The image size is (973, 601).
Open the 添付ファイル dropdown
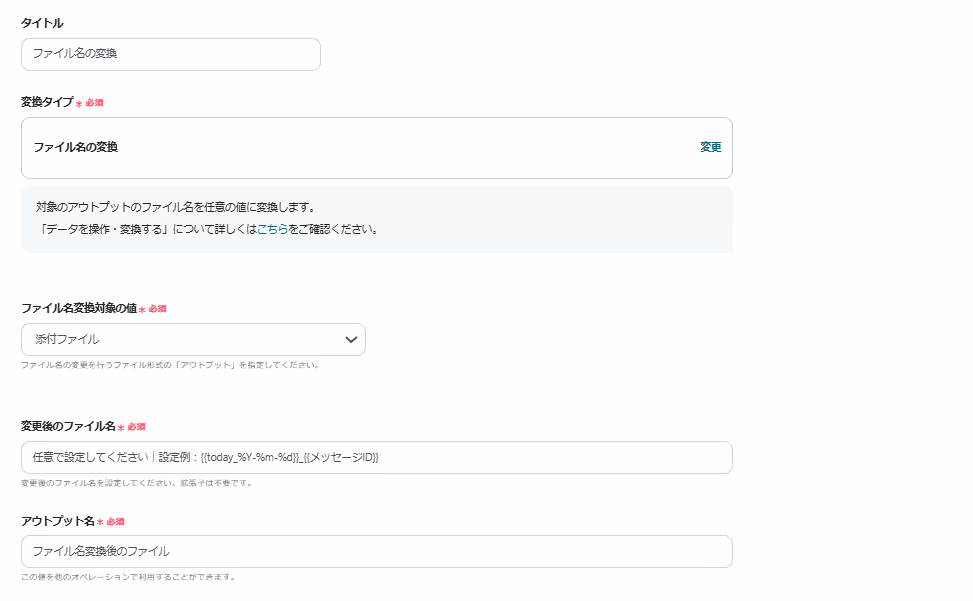(193, 339)
